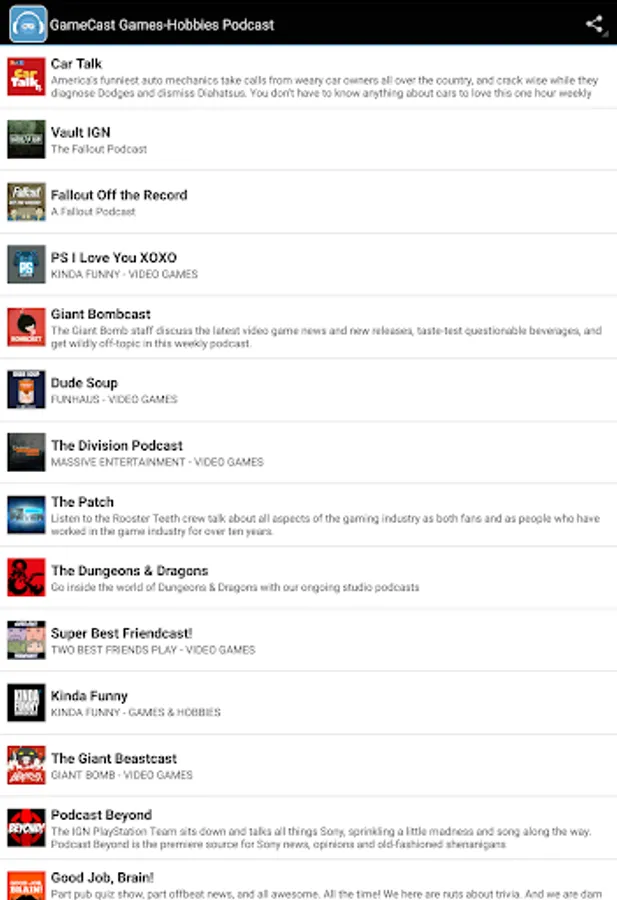Open the Car Talk description text

point(324,87)
